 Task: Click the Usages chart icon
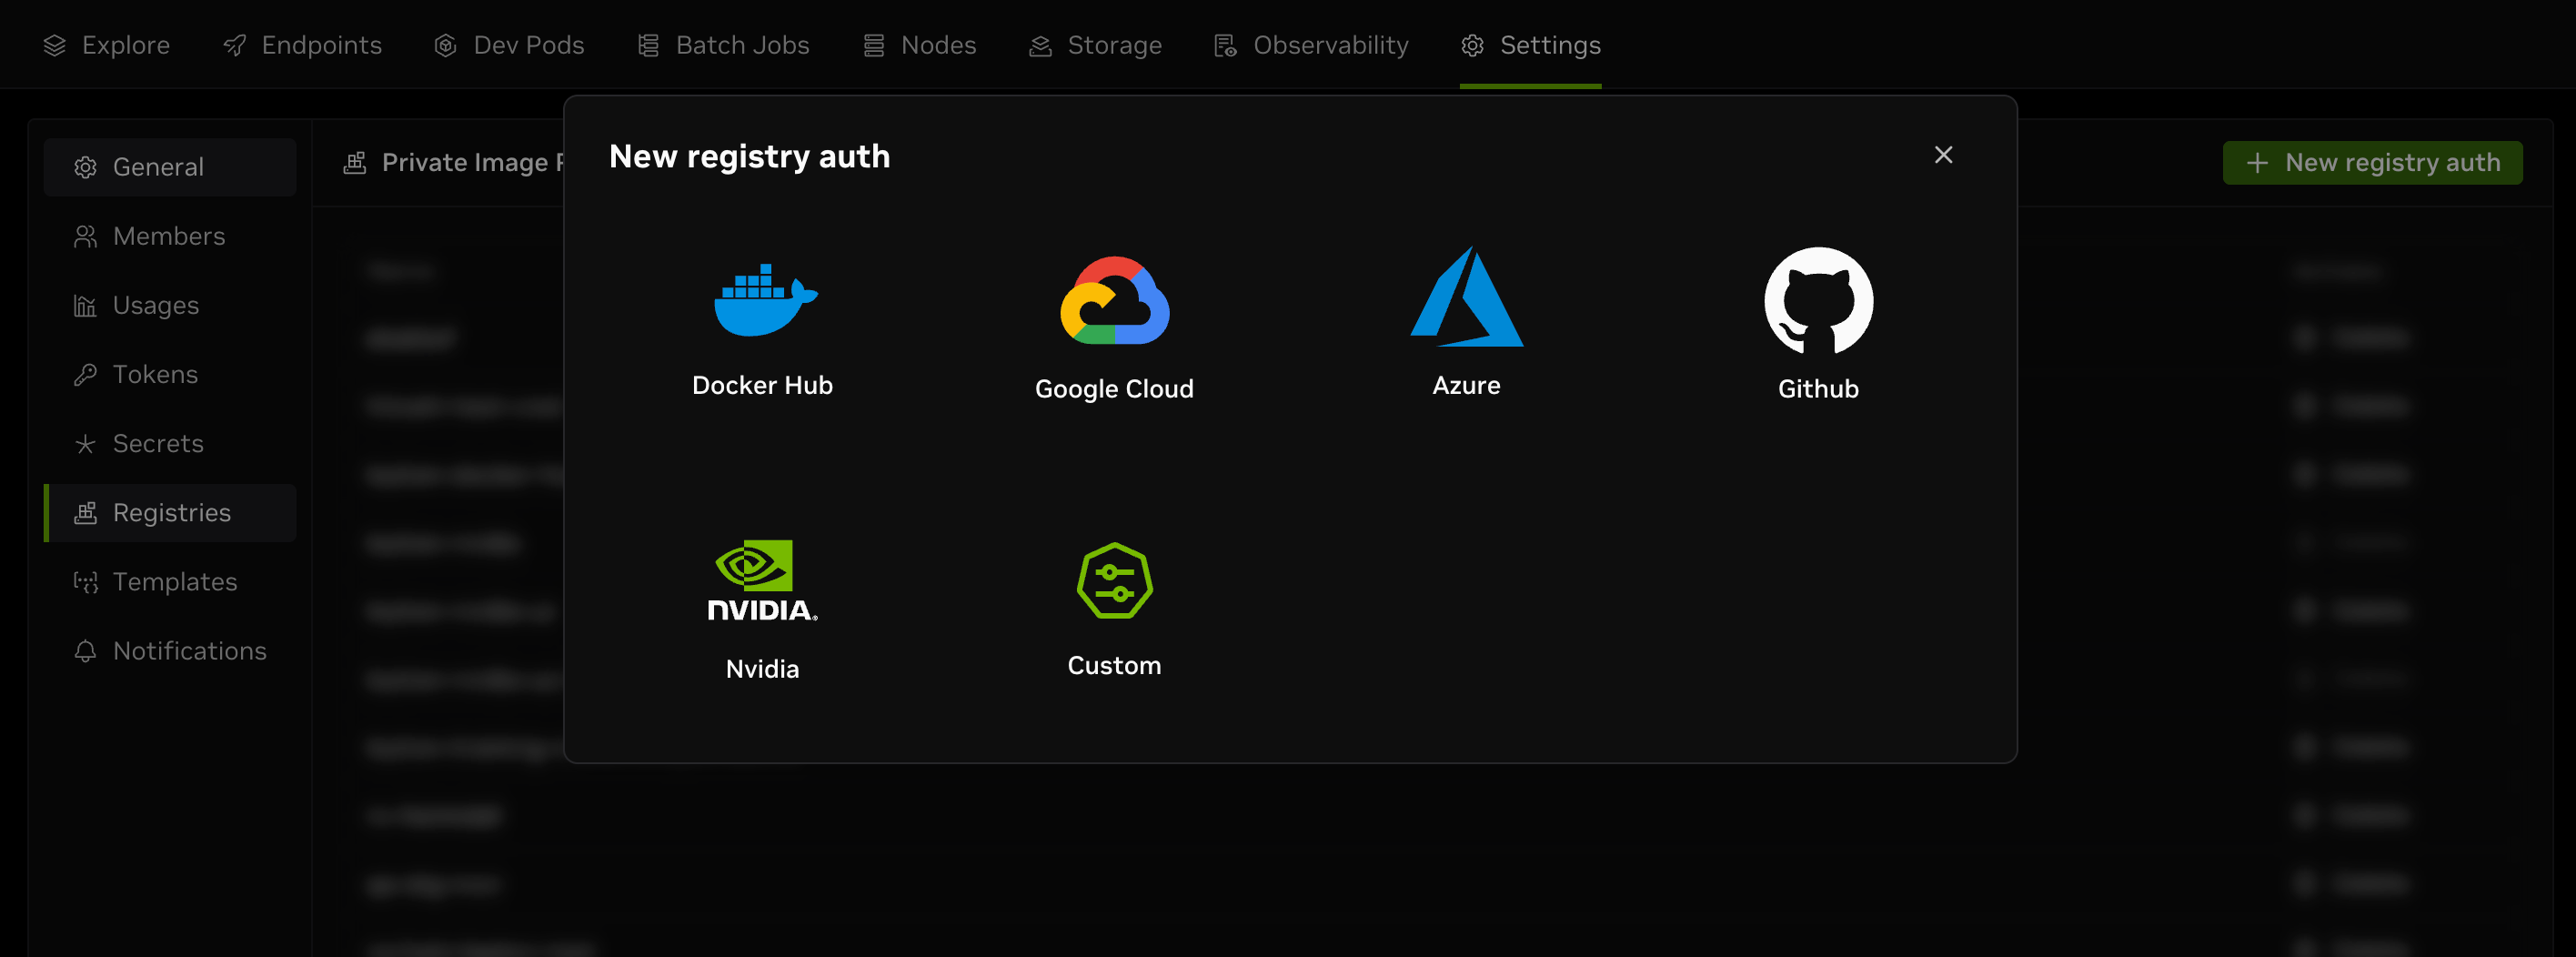[86, 305]
